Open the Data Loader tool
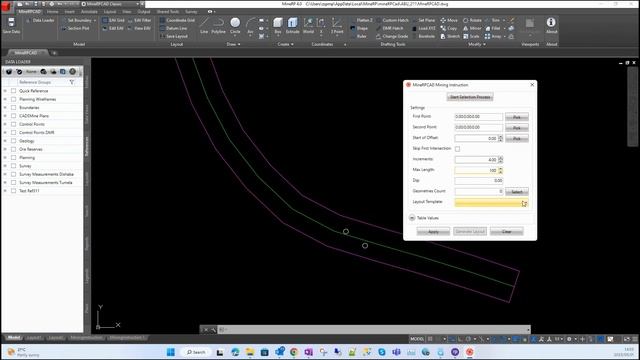 pyautogui.click(x=40, y=20)
